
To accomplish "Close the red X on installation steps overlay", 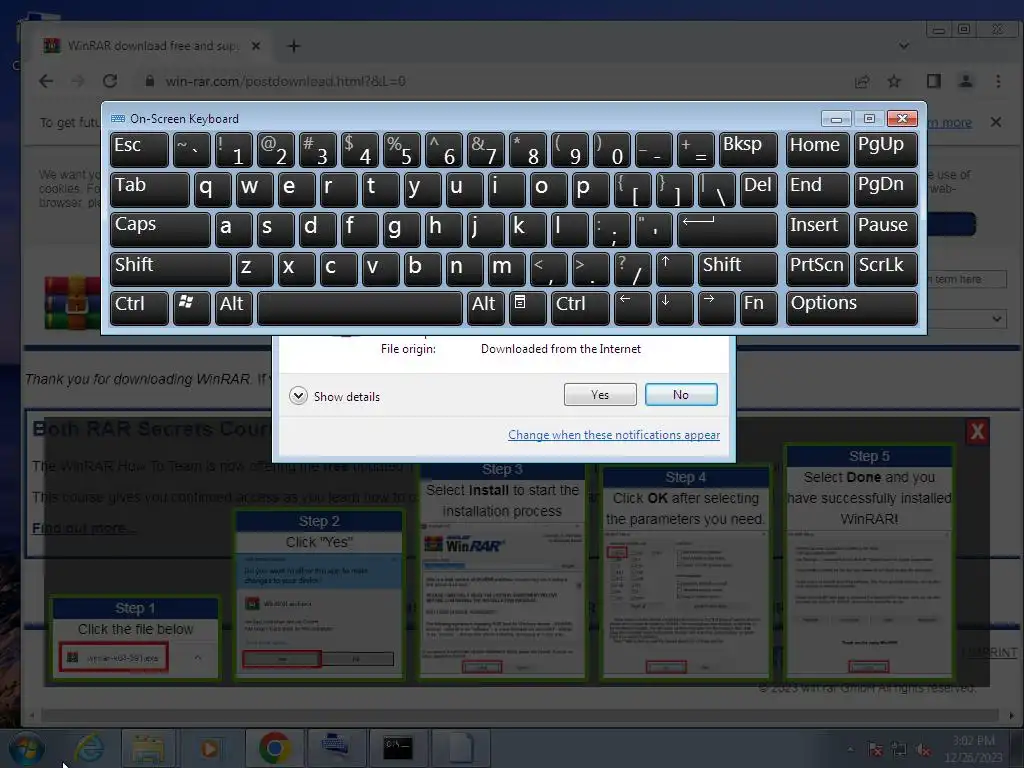I will (x=978, y=432).
